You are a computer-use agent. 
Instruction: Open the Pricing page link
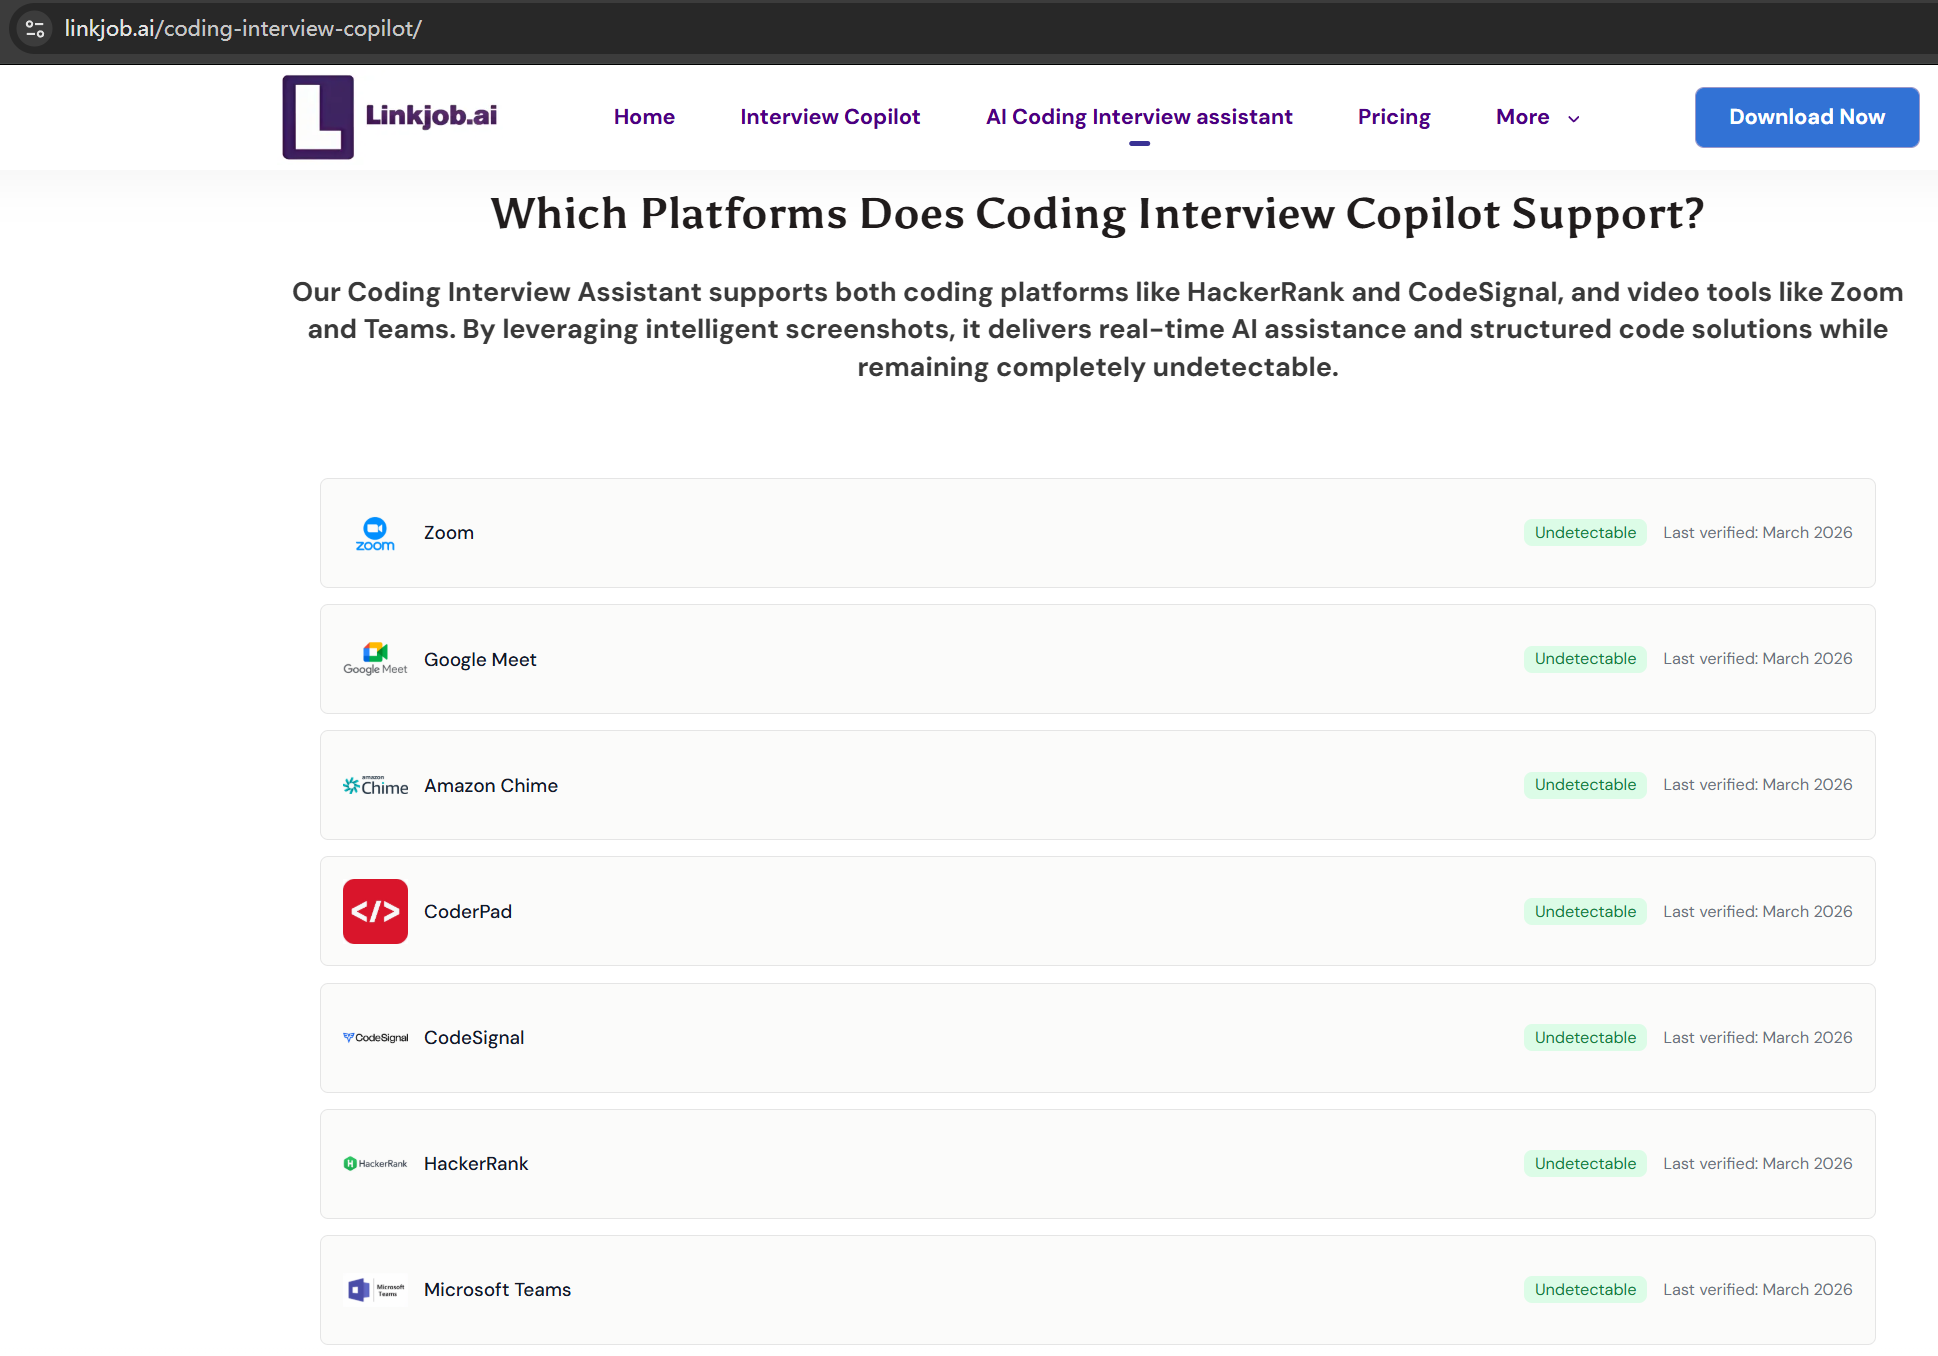(x=1394, y=117)
